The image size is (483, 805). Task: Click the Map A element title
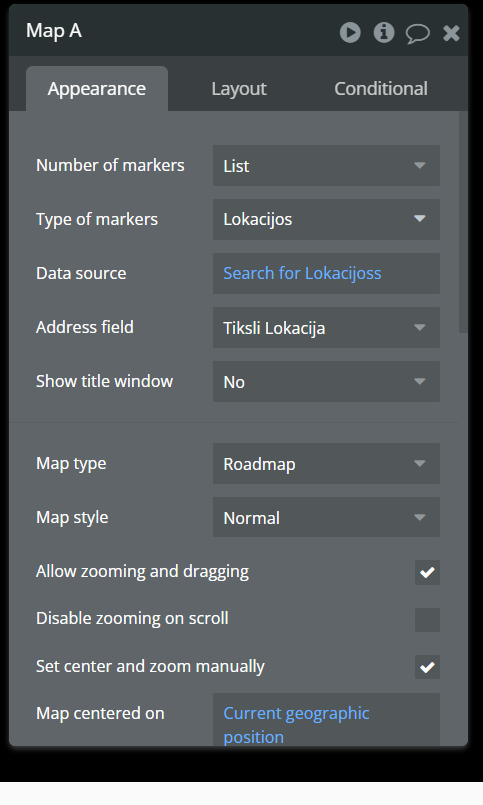click(x=54, y=31)
